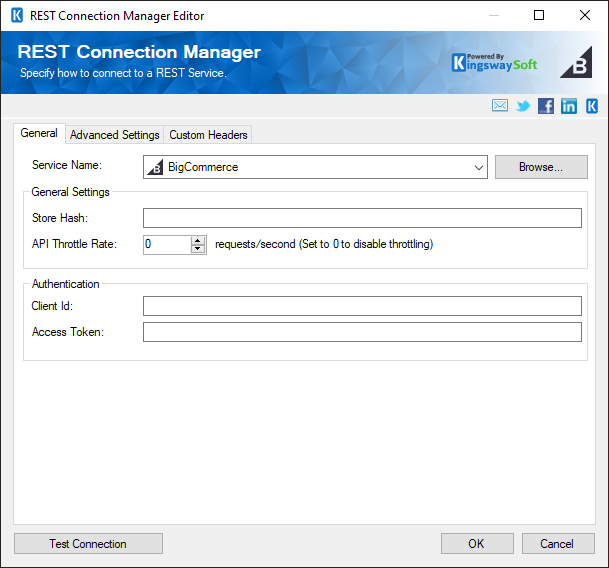
Task: Click the 'General Settings' group title
Action: click(x=70, y=192)
